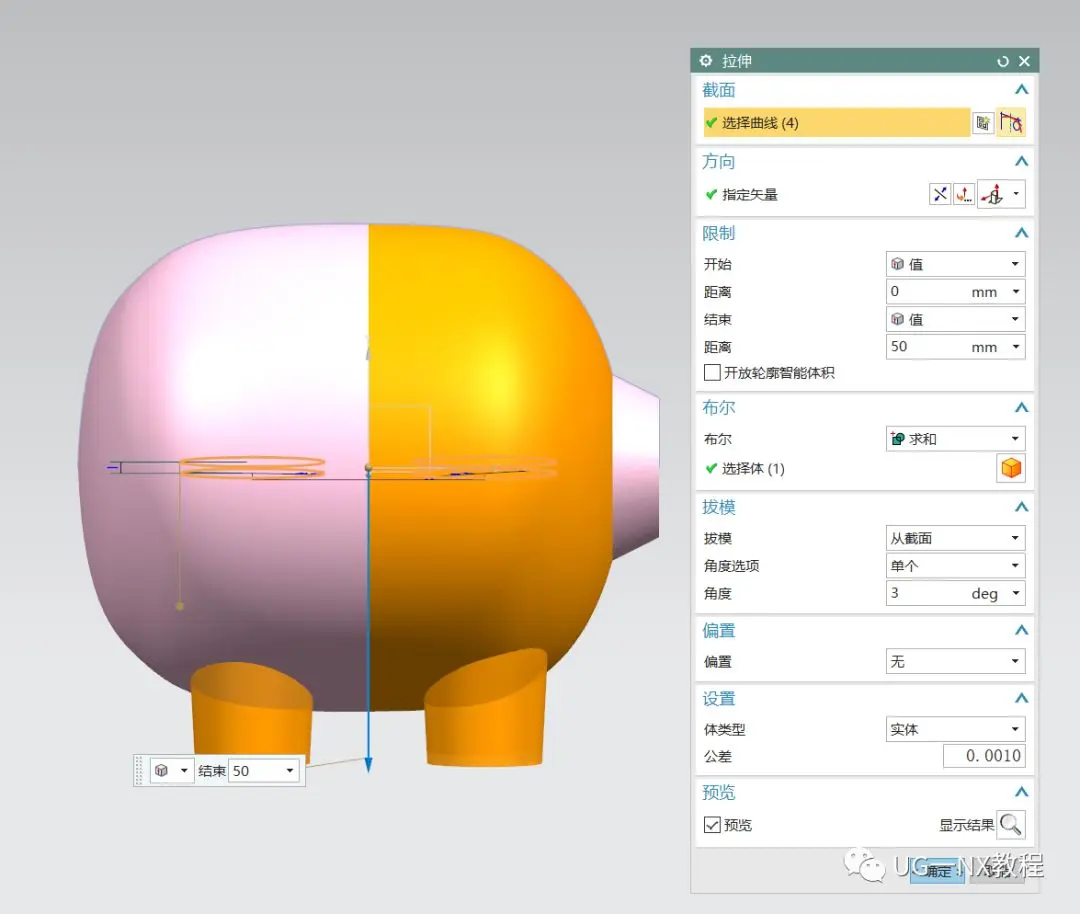Open the gear settings icon of 拉伸 dialog
Viewport: 1080px width, 914px height.
(706, 61)
